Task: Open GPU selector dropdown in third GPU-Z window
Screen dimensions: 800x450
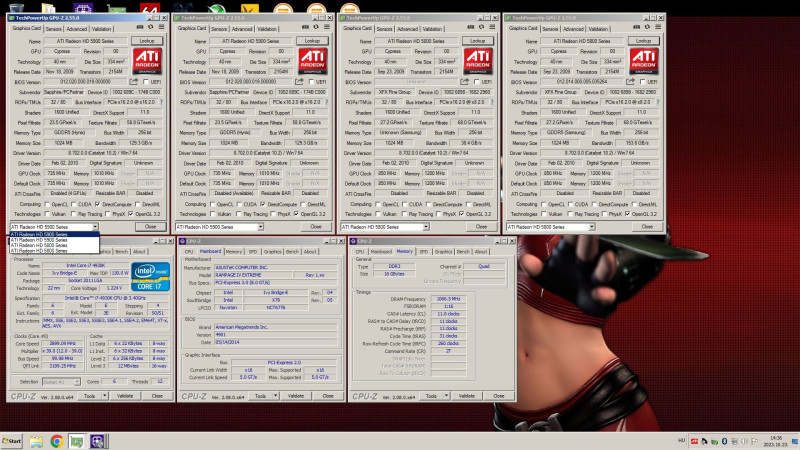Action: pos(426,227)
